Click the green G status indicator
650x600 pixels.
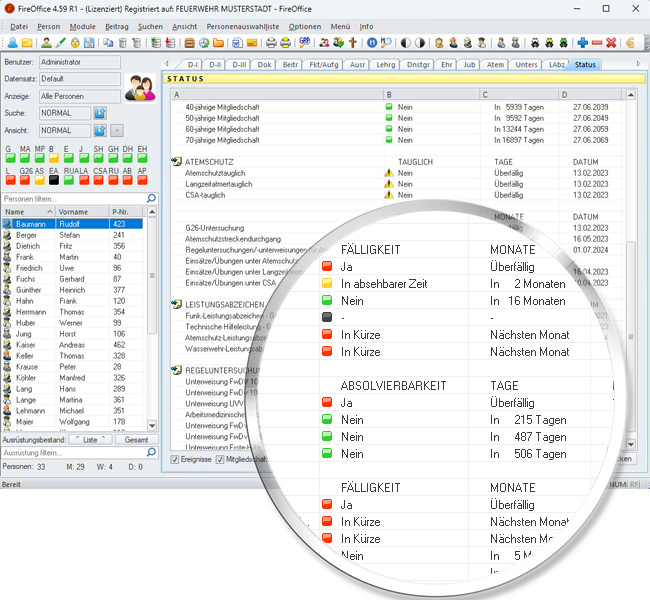[x=9, y=160]
